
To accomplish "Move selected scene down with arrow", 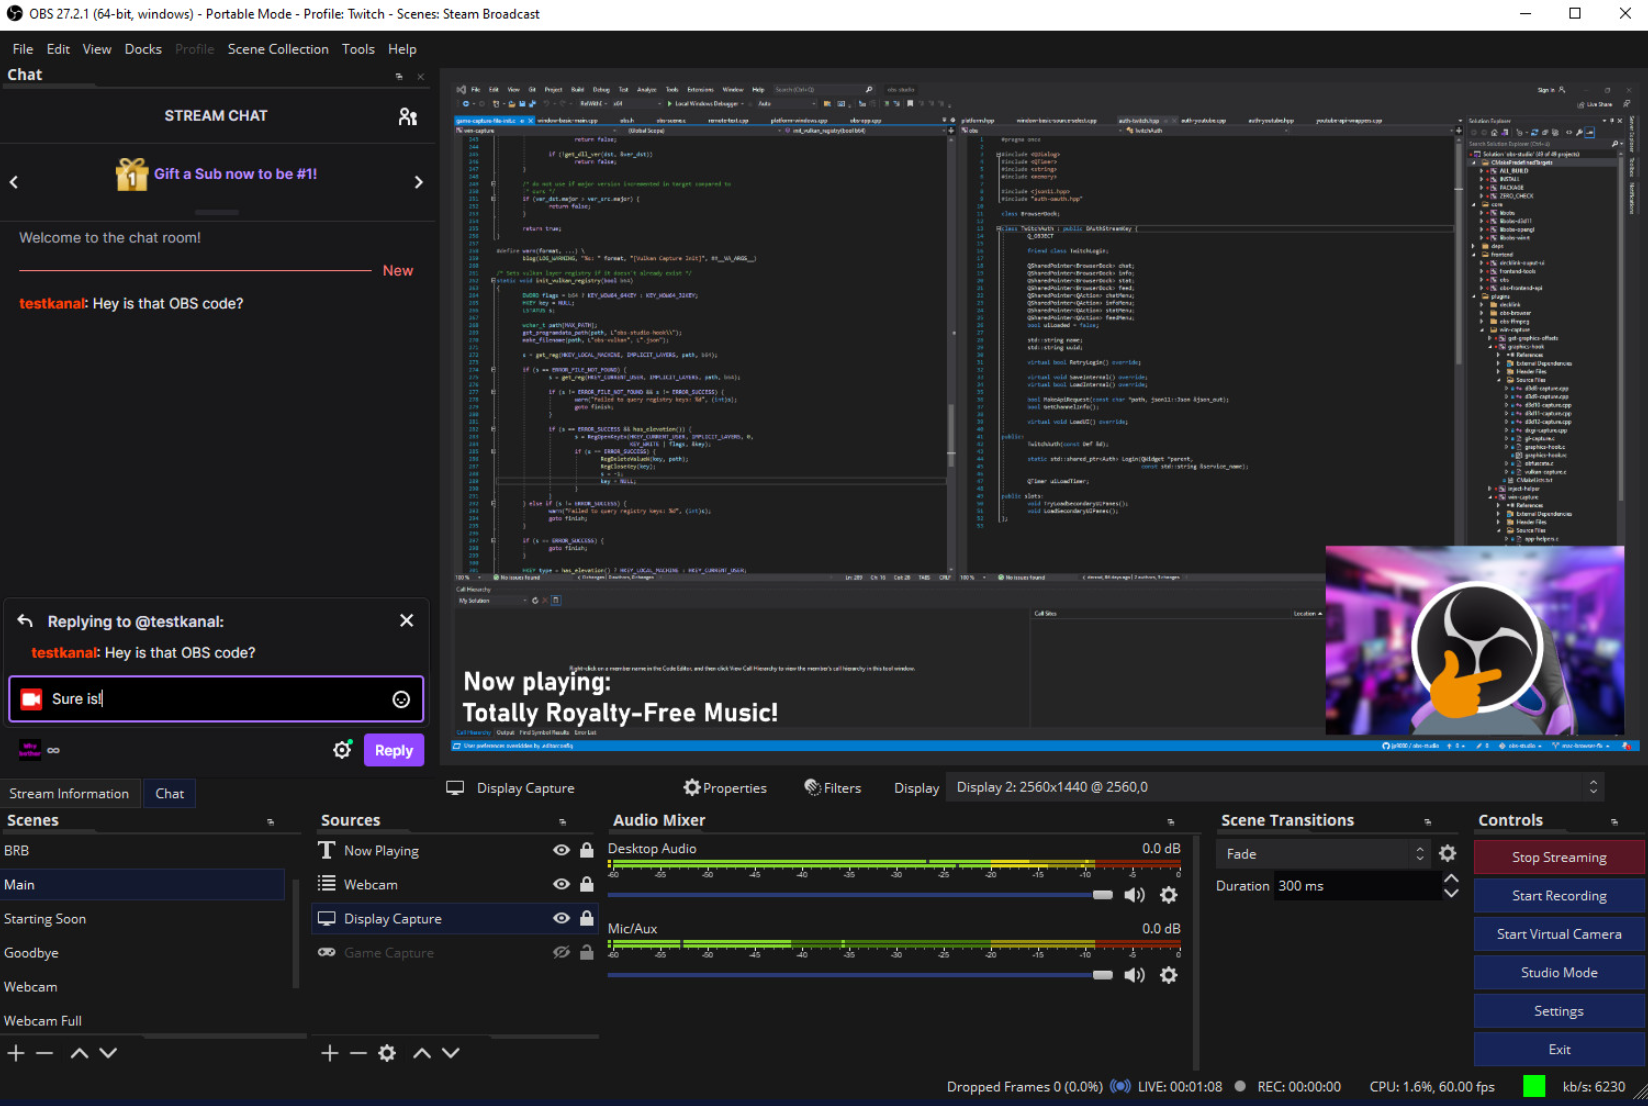I will (108, 1053).
